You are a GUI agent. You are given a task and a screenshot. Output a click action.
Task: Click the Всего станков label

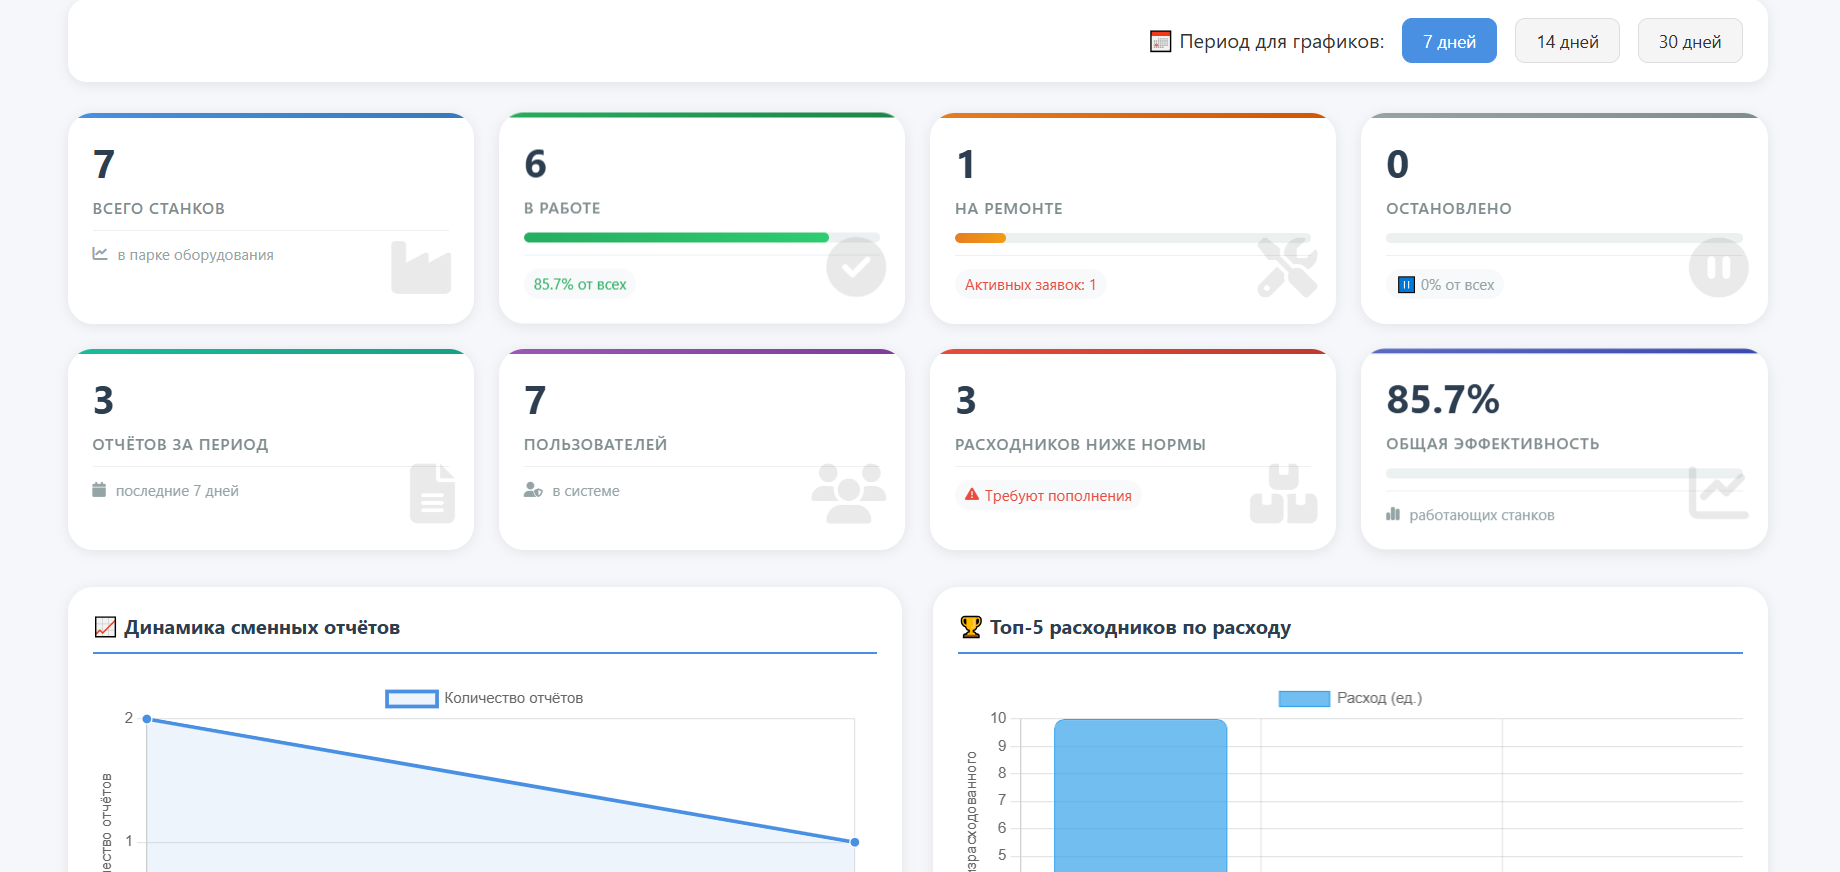(158, 208)
